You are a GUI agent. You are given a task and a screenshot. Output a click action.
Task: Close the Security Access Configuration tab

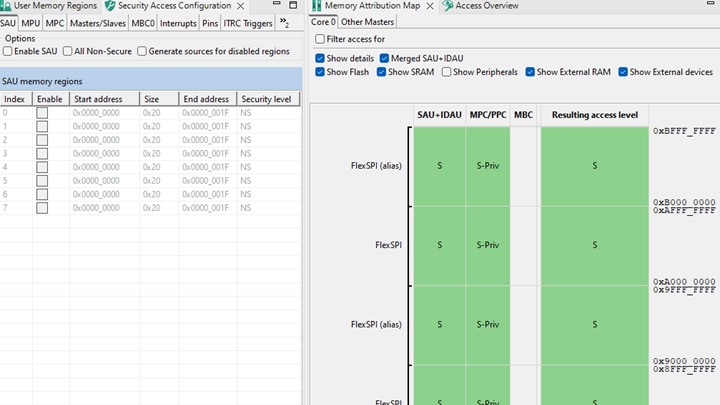(241, 6)
